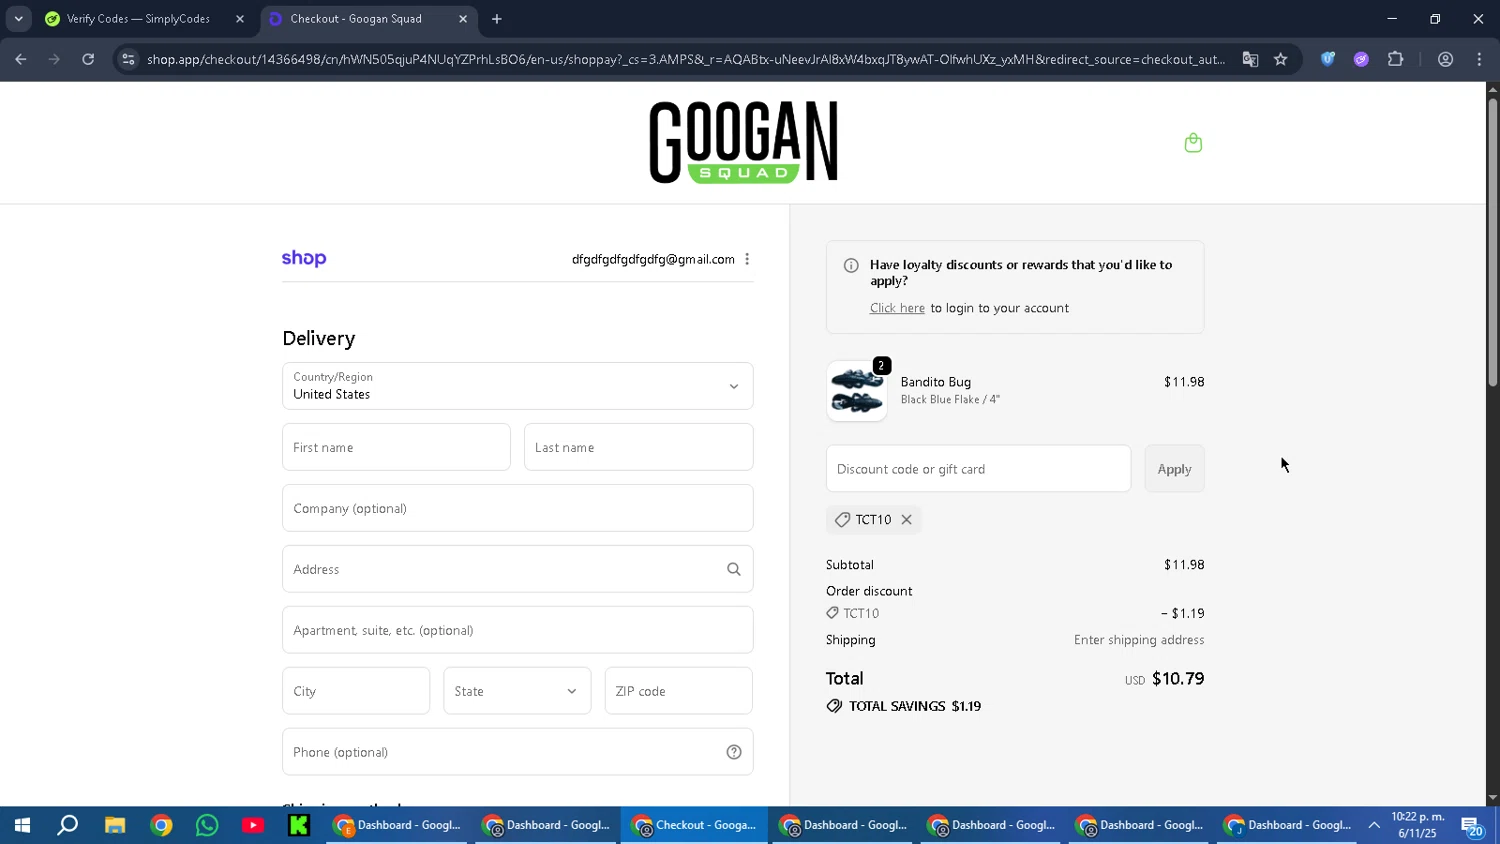Remove the TCT10 discount code tag
This screenshot has height=844, width=1500.
[x=906, y=520]
